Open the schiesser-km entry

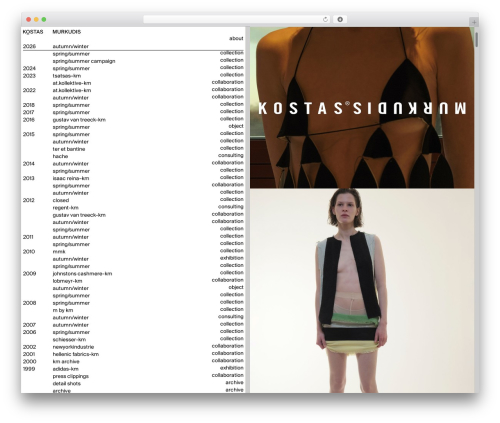69,340
